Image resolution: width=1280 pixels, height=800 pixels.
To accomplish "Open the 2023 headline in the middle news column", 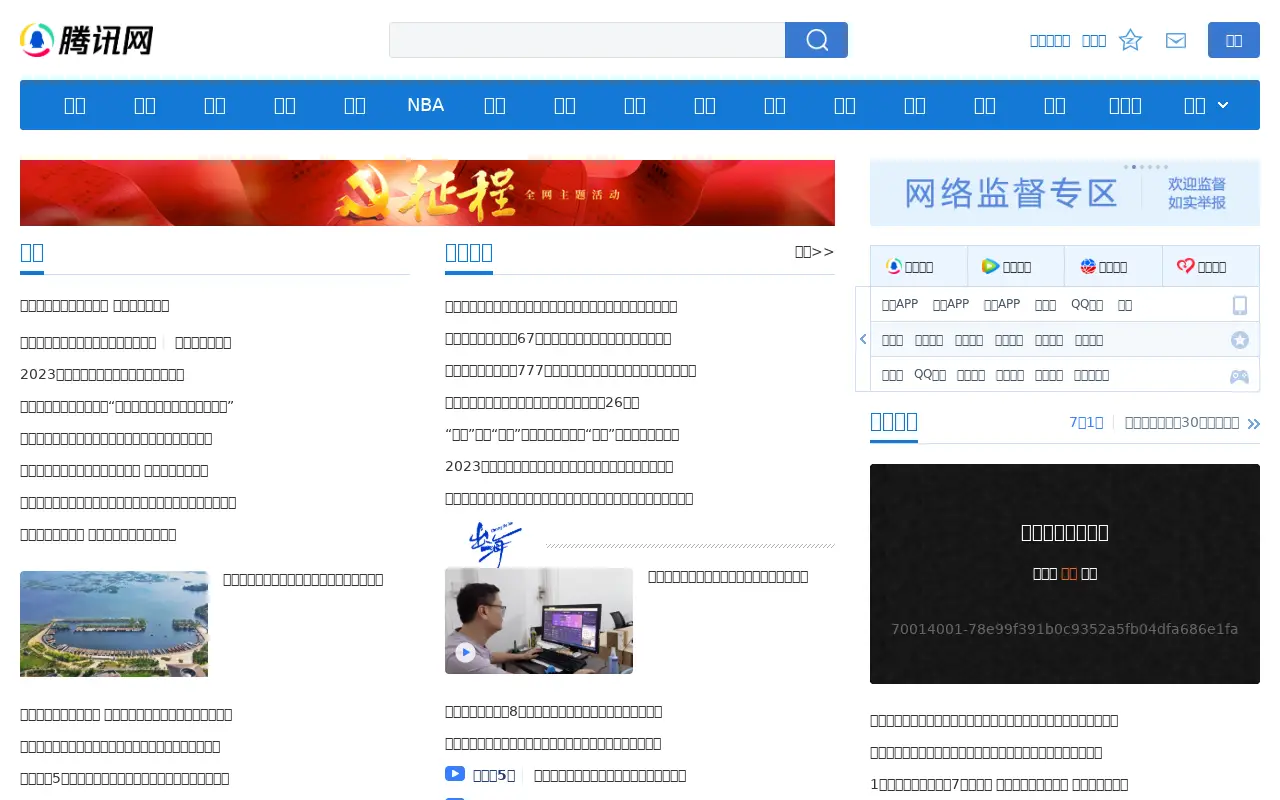I will click(559, 466).
